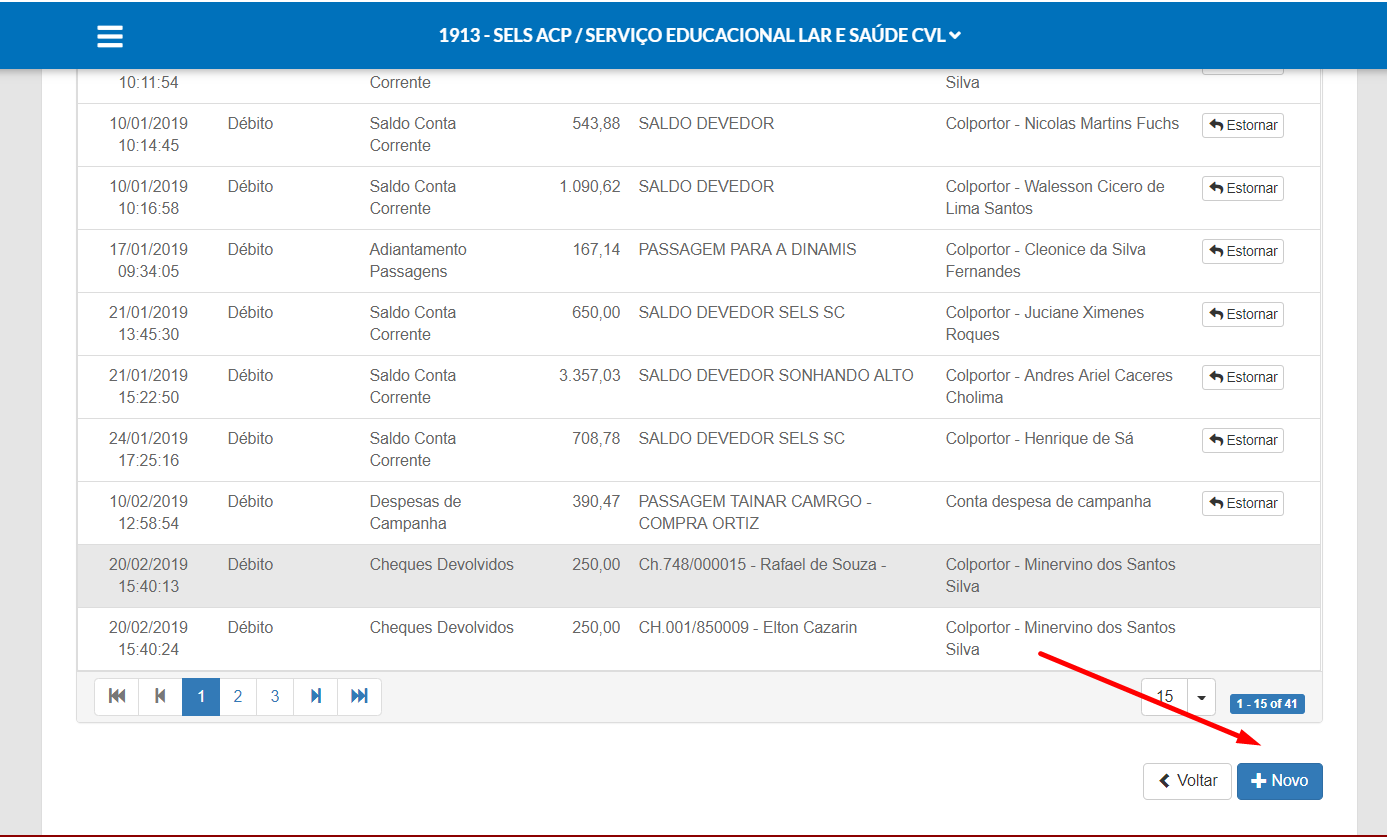Jump to last page of results

tap(360, 697)
